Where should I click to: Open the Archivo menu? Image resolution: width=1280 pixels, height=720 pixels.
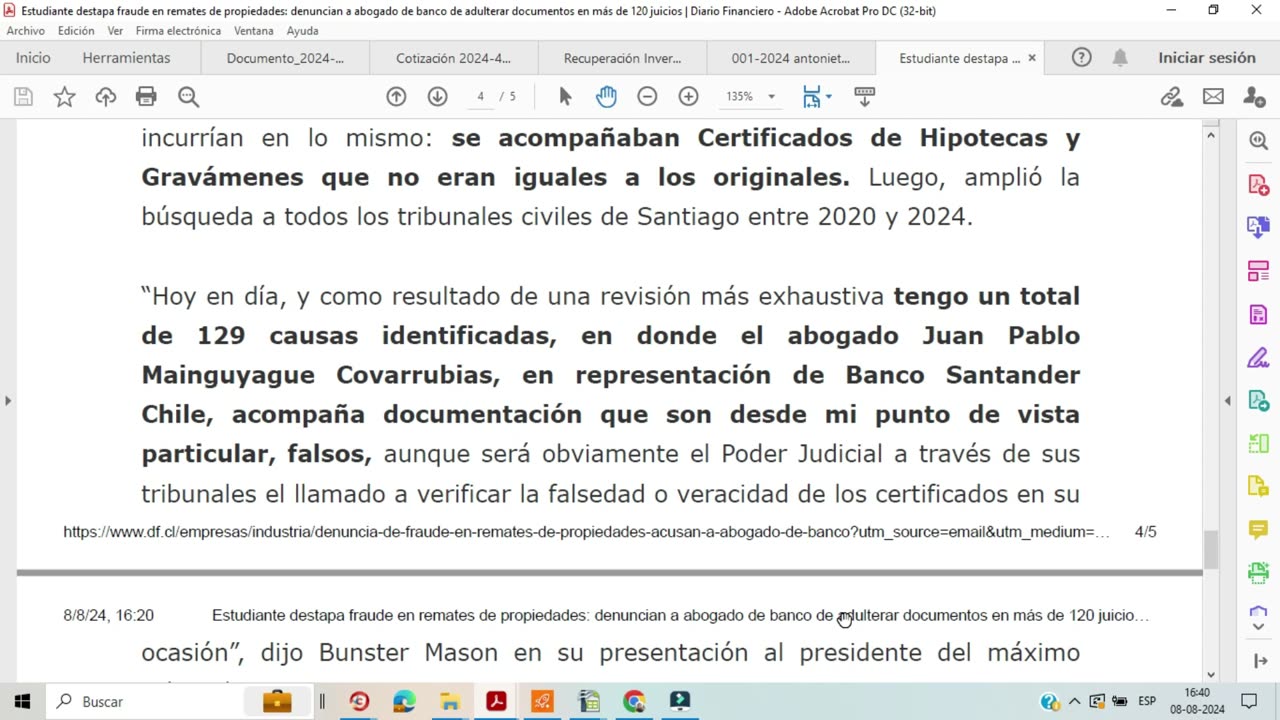(x=25, y=31)
